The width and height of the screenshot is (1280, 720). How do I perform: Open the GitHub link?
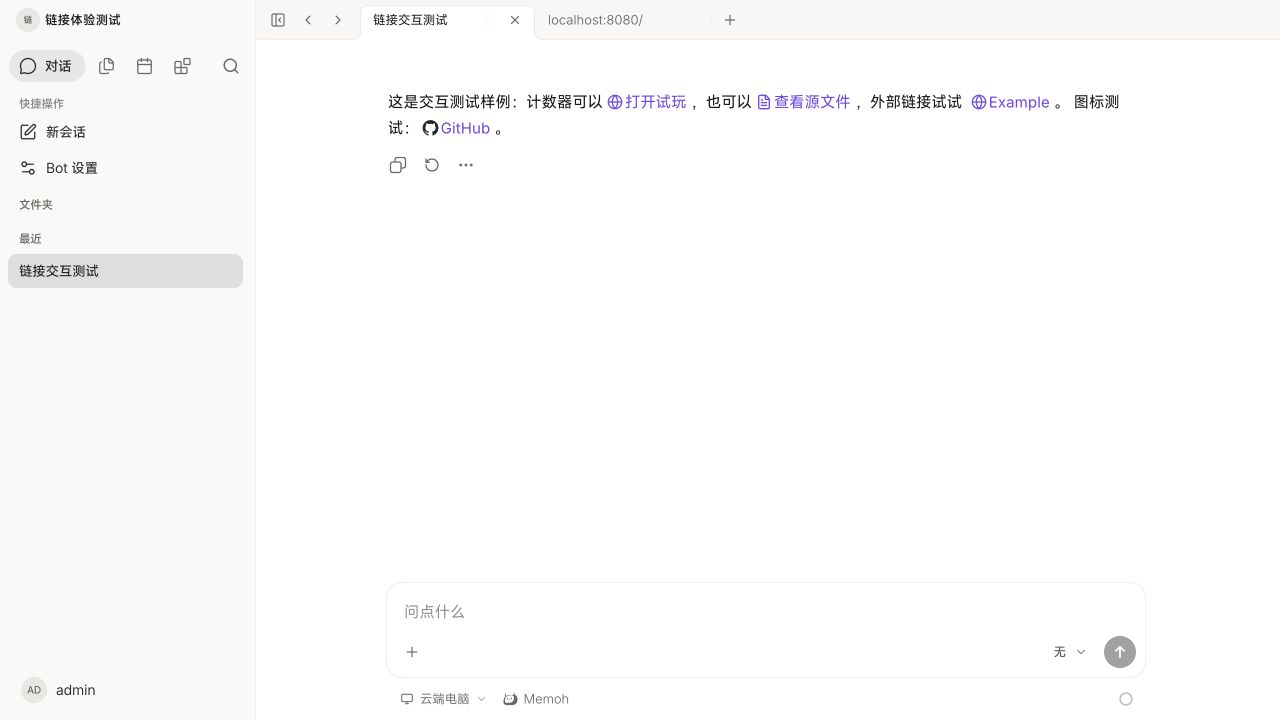(456, 128)
